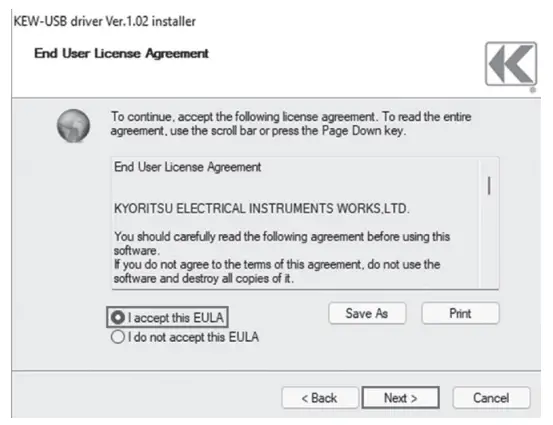Click the Kyoritsu K logo icon

511,64
